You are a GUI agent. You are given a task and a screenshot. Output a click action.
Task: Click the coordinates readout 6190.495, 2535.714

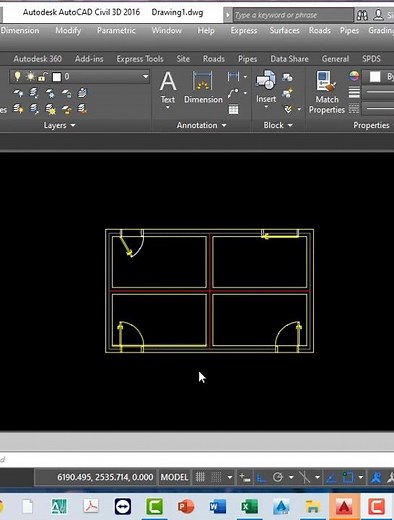point(105,477)
